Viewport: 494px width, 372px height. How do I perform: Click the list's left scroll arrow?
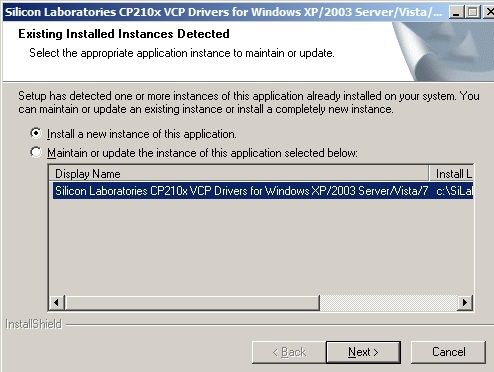click(x=56, y=303)
